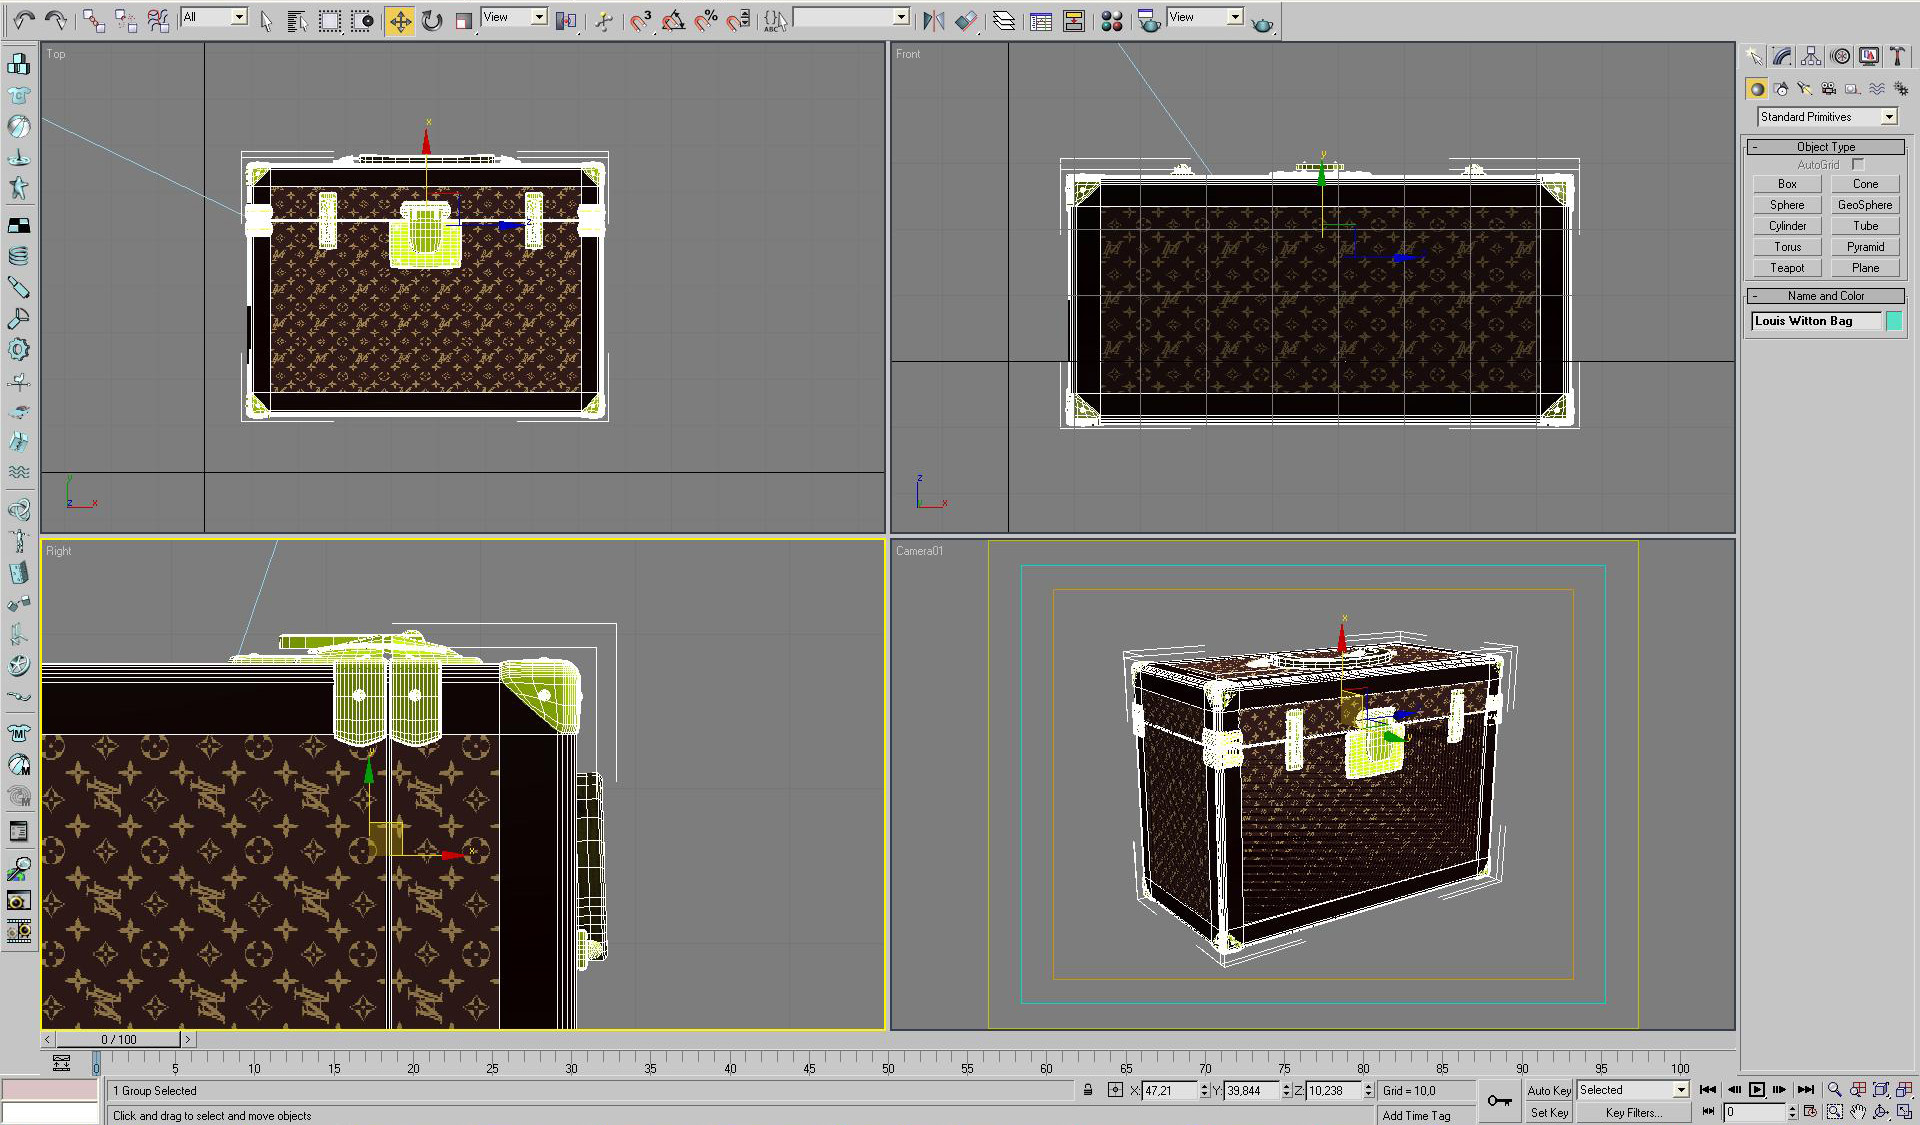Open the object color swatch
The height and width of the screenshot is (1125, 1920).
coord(1894,321)
